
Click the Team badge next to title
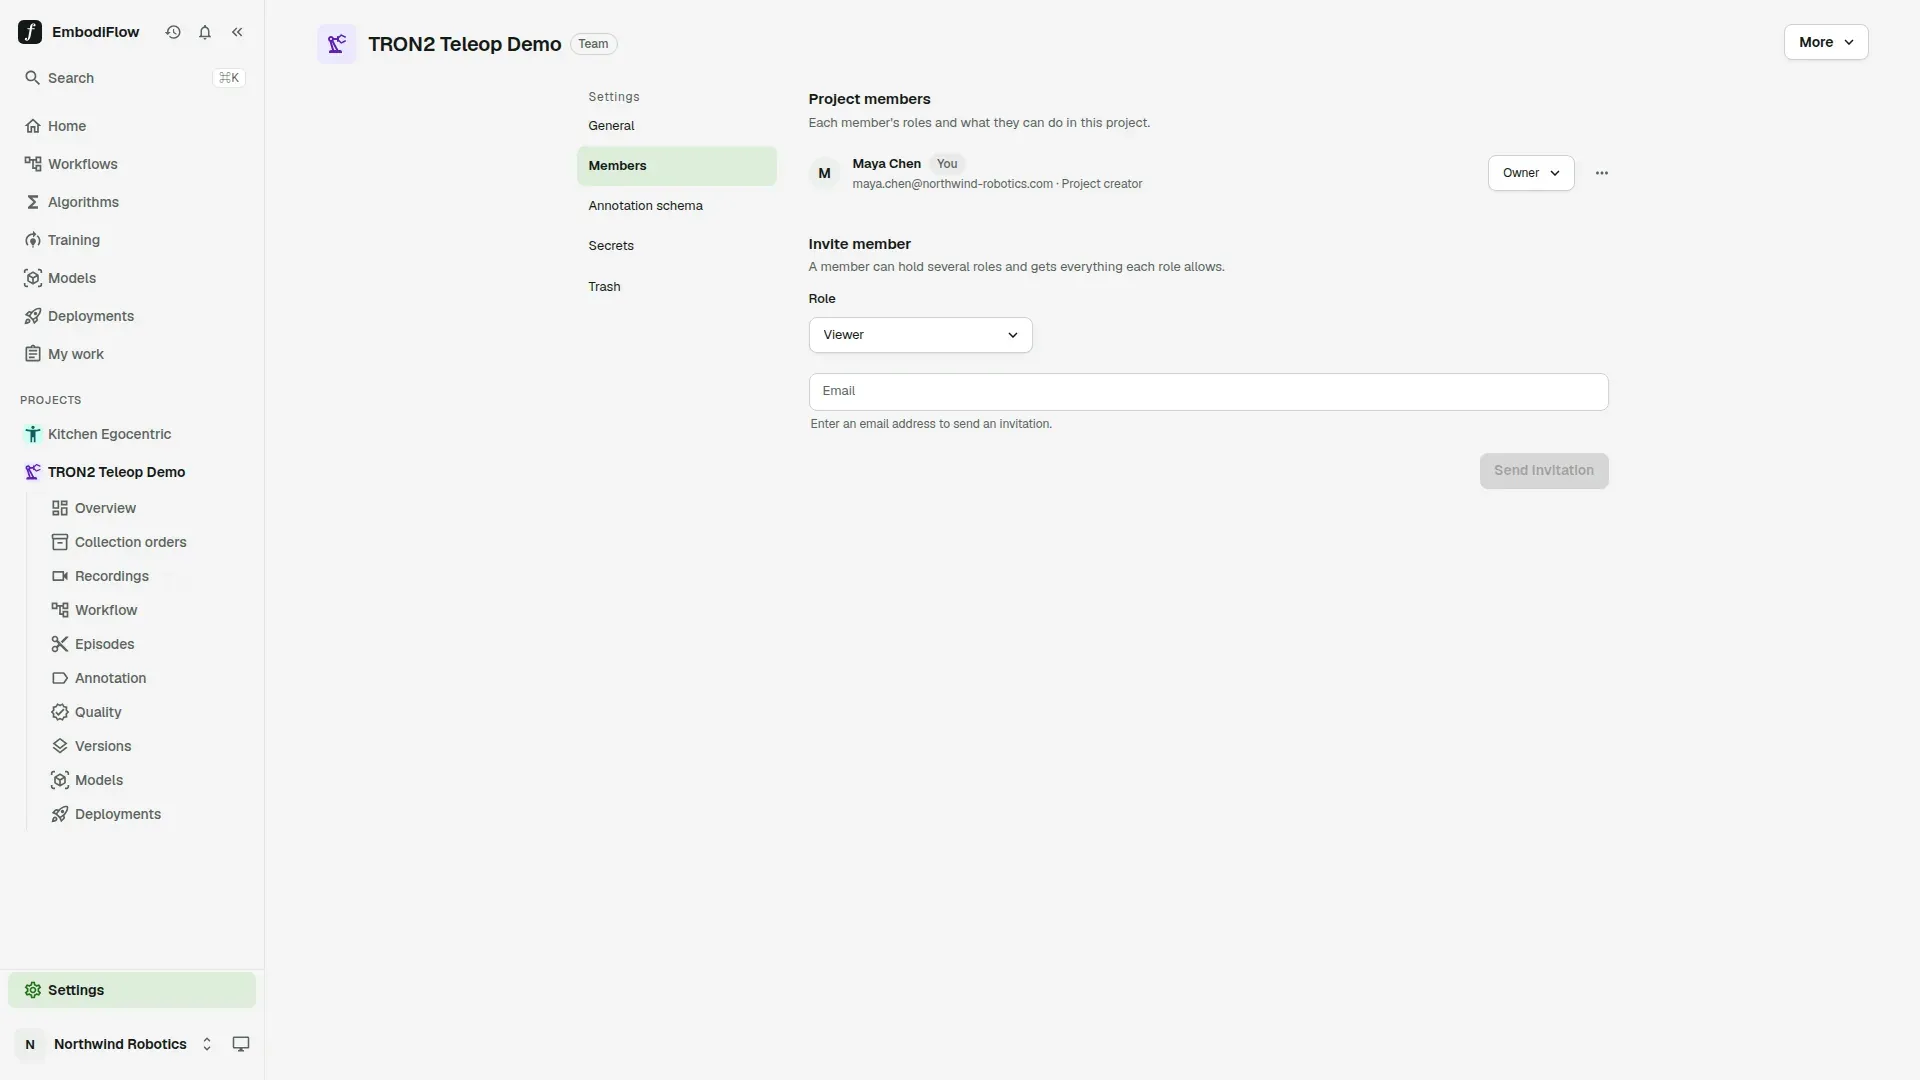[x=593, y=44]
